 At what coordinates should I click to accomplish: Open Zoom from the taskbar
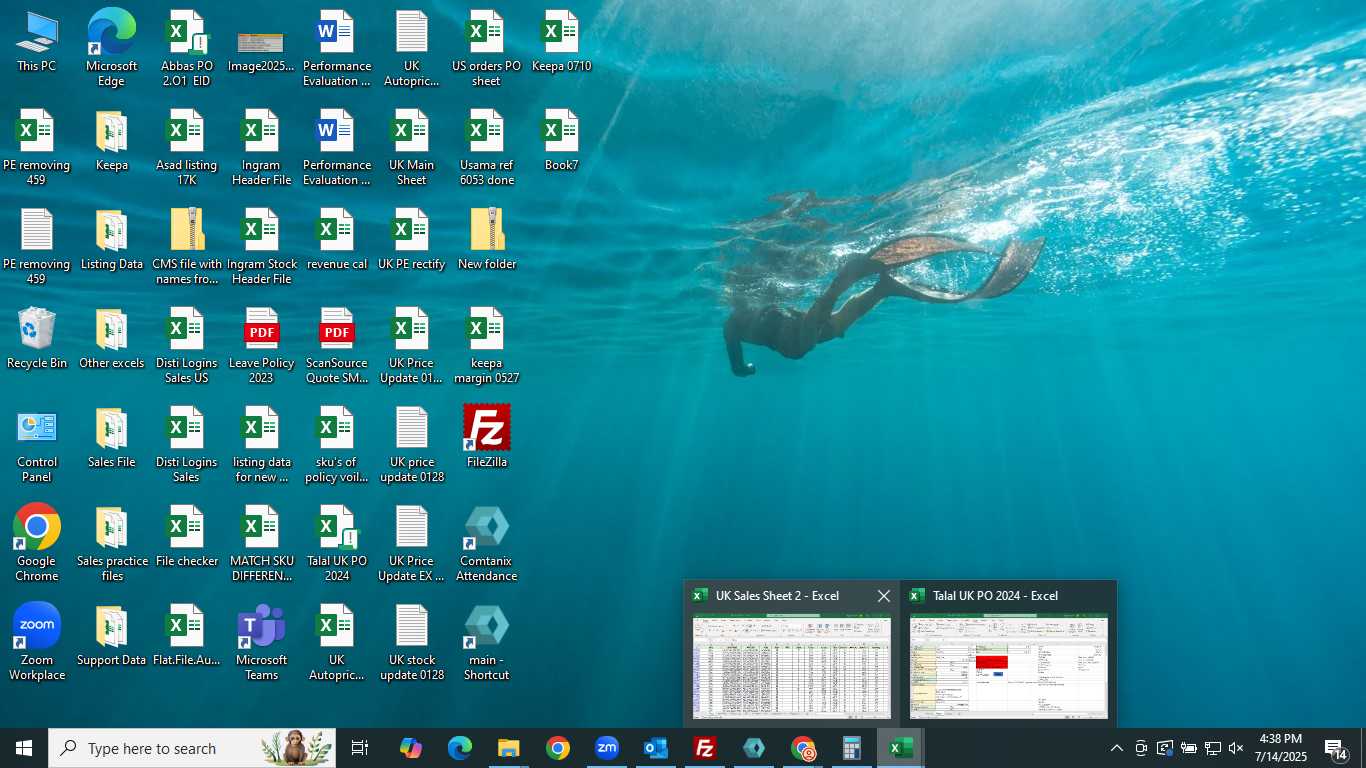pyautogui.click(x=606, y=748)
